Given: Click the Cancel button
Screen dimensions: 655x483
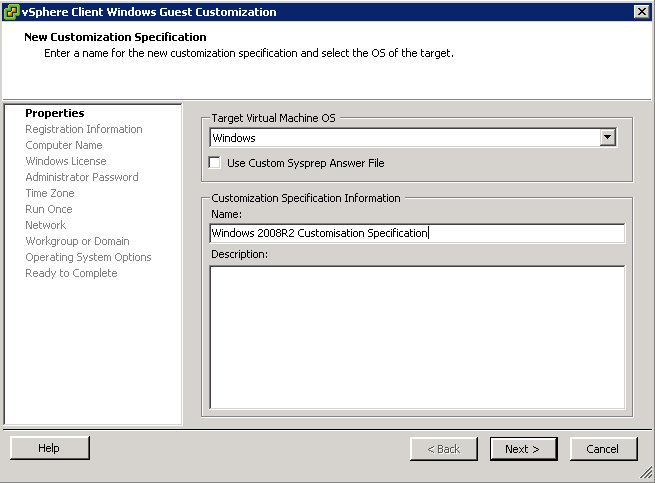Looking at the screenshot, I should [604, 449].
